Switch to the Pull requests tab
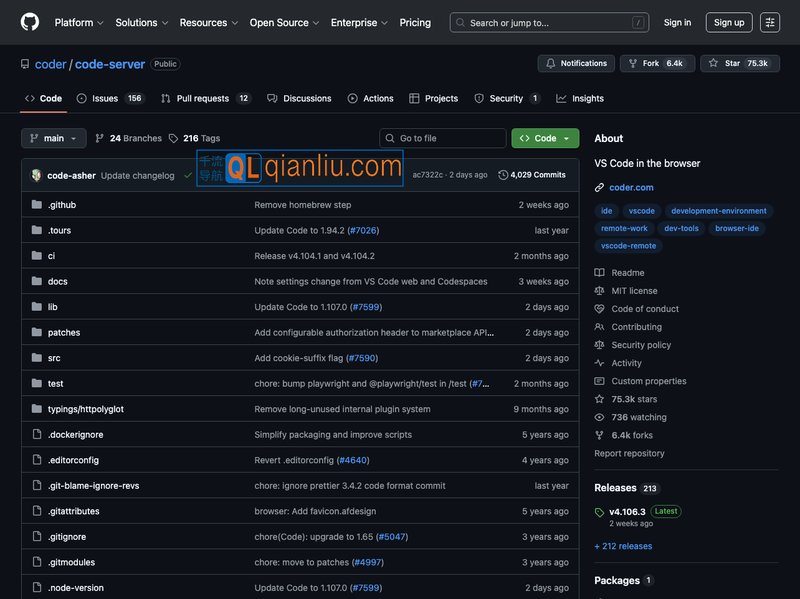 tap(205, 98)
